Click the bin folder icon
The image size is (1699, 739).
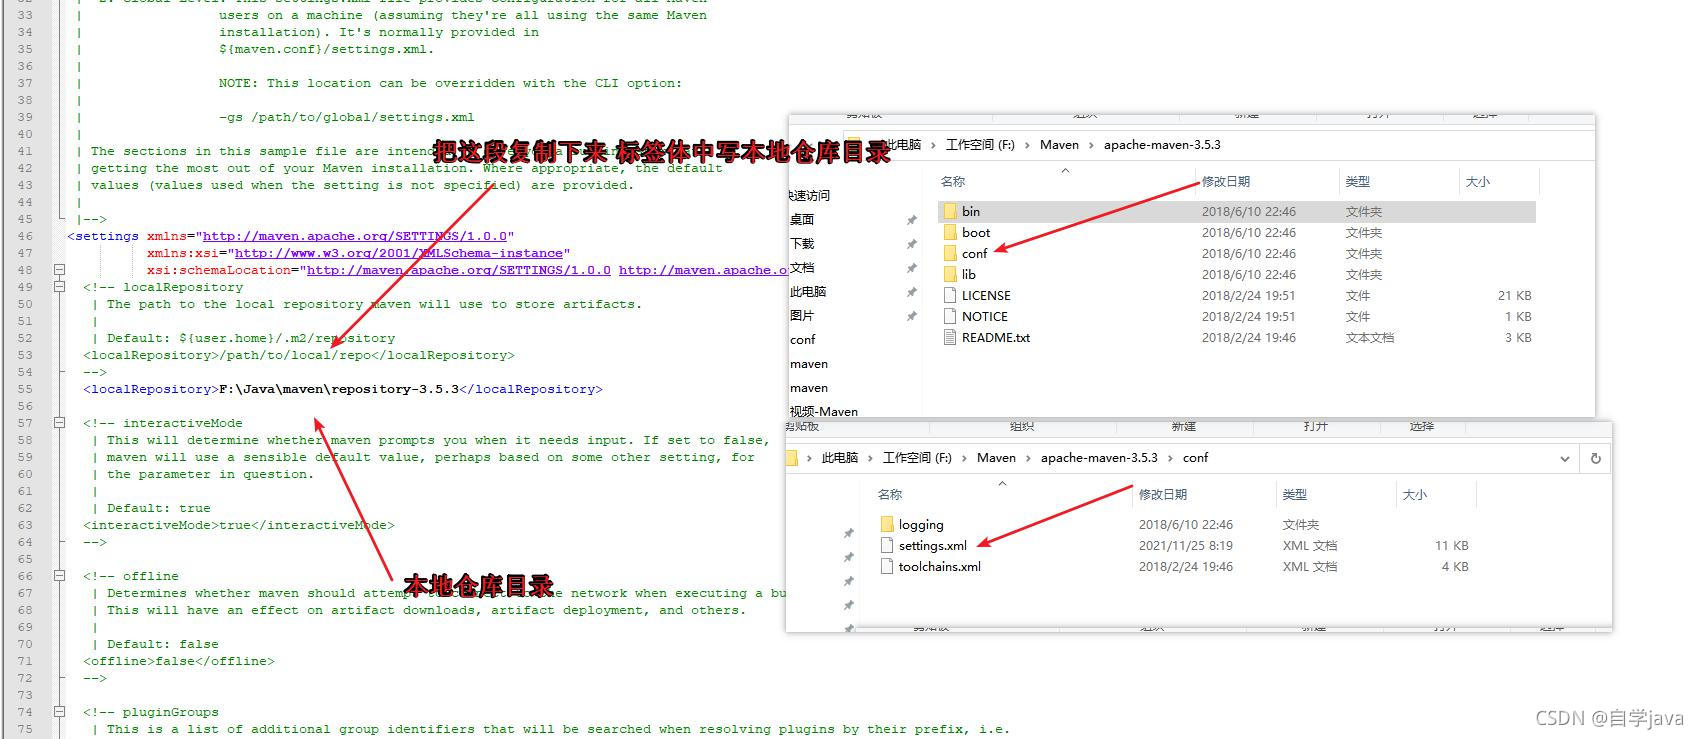point(949,211)
